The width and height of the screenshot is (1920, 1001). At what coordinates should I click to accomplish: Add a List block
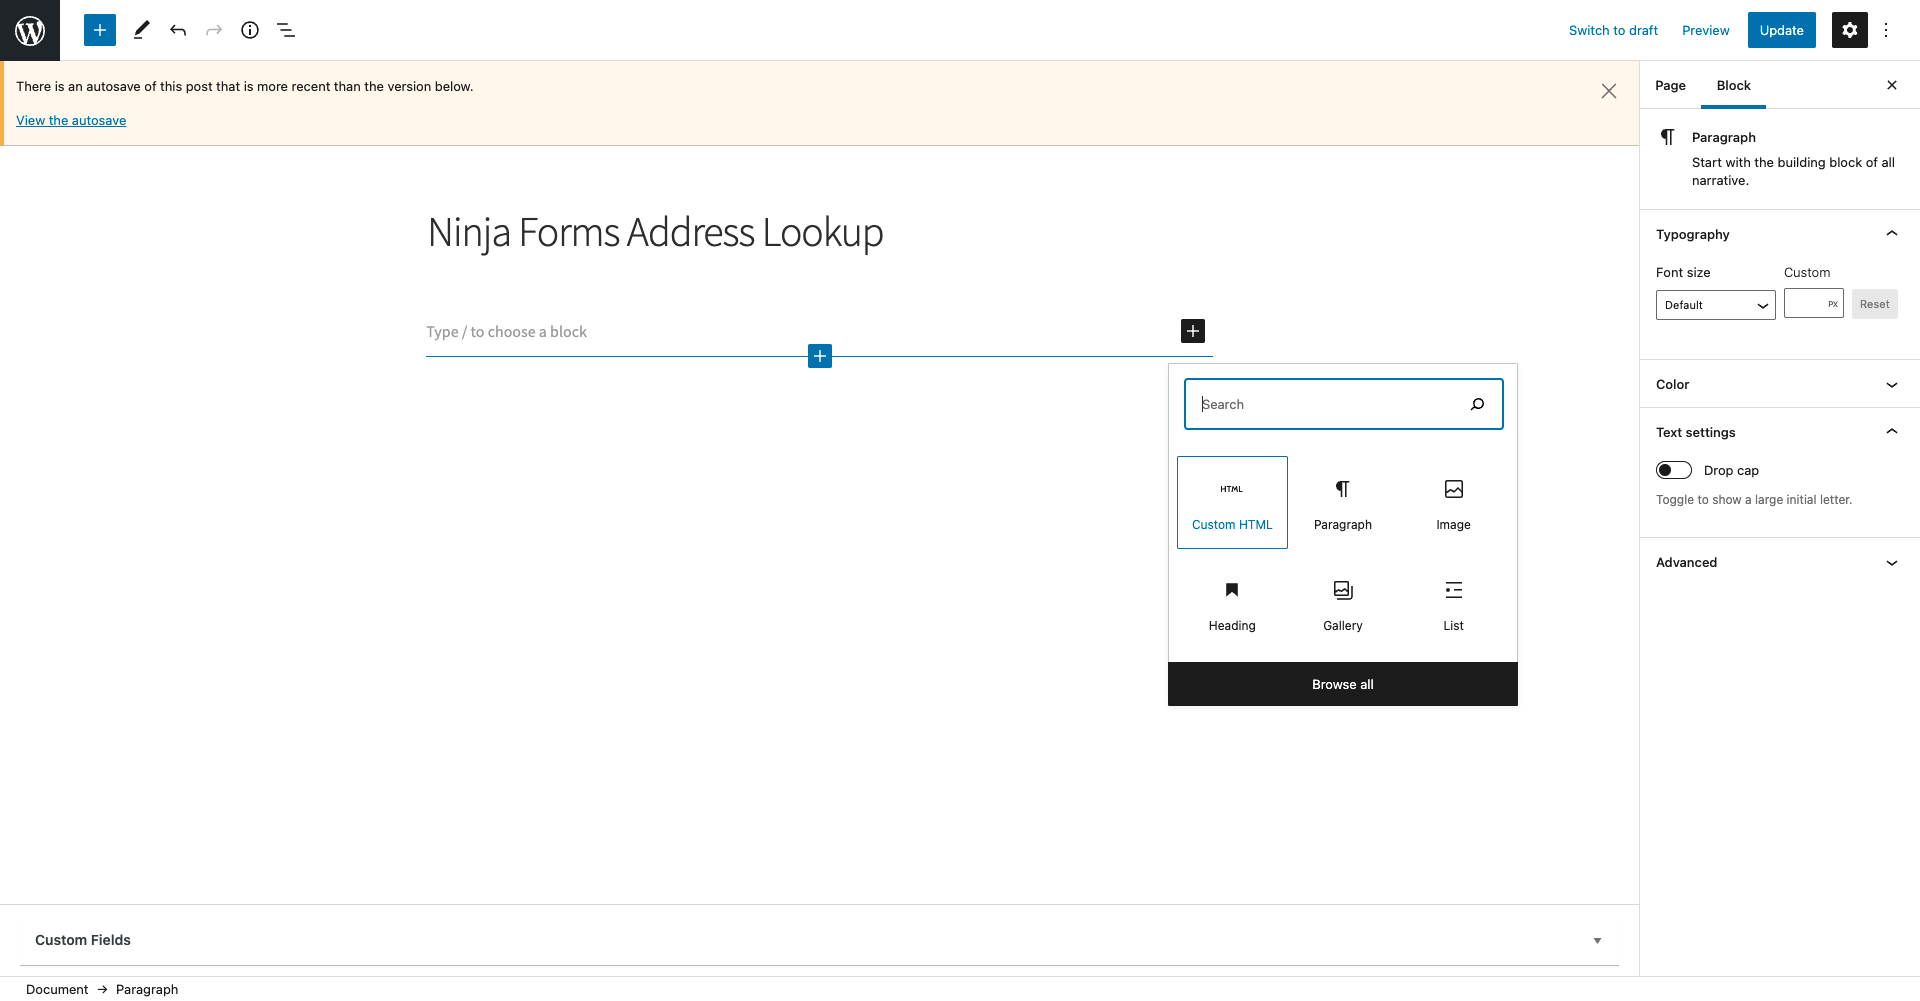[1452, 605]
